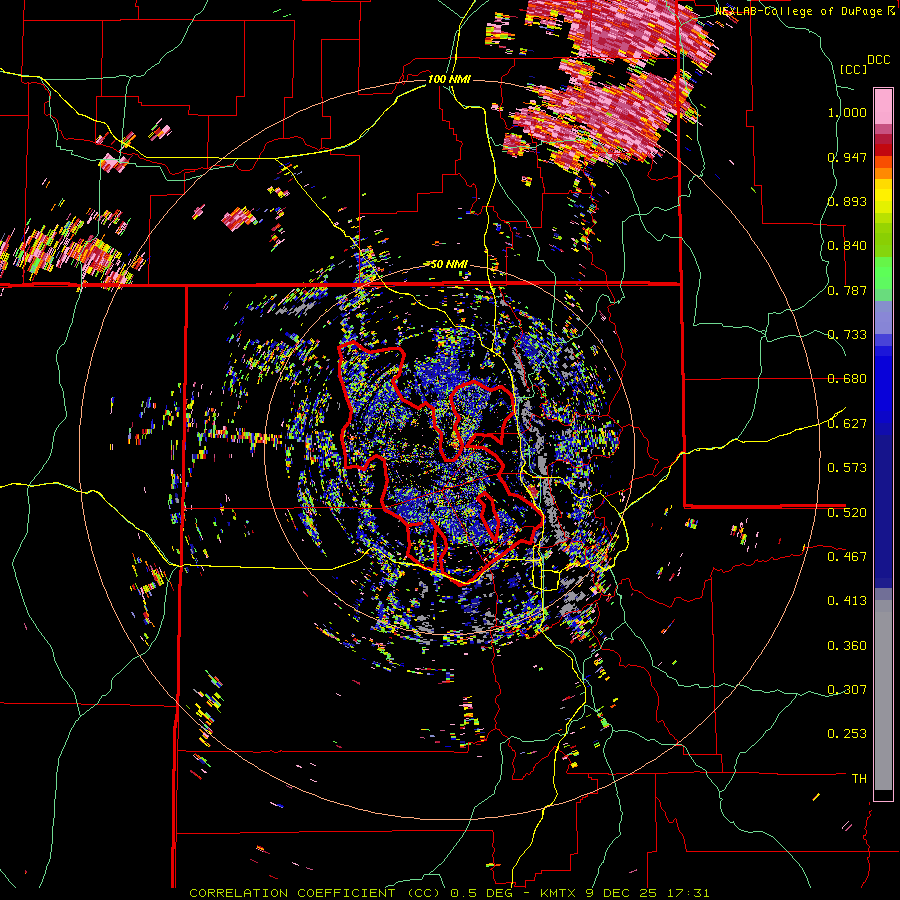Select the 0.573 scale value
900x900 pixels.
(x=847, y=468)
